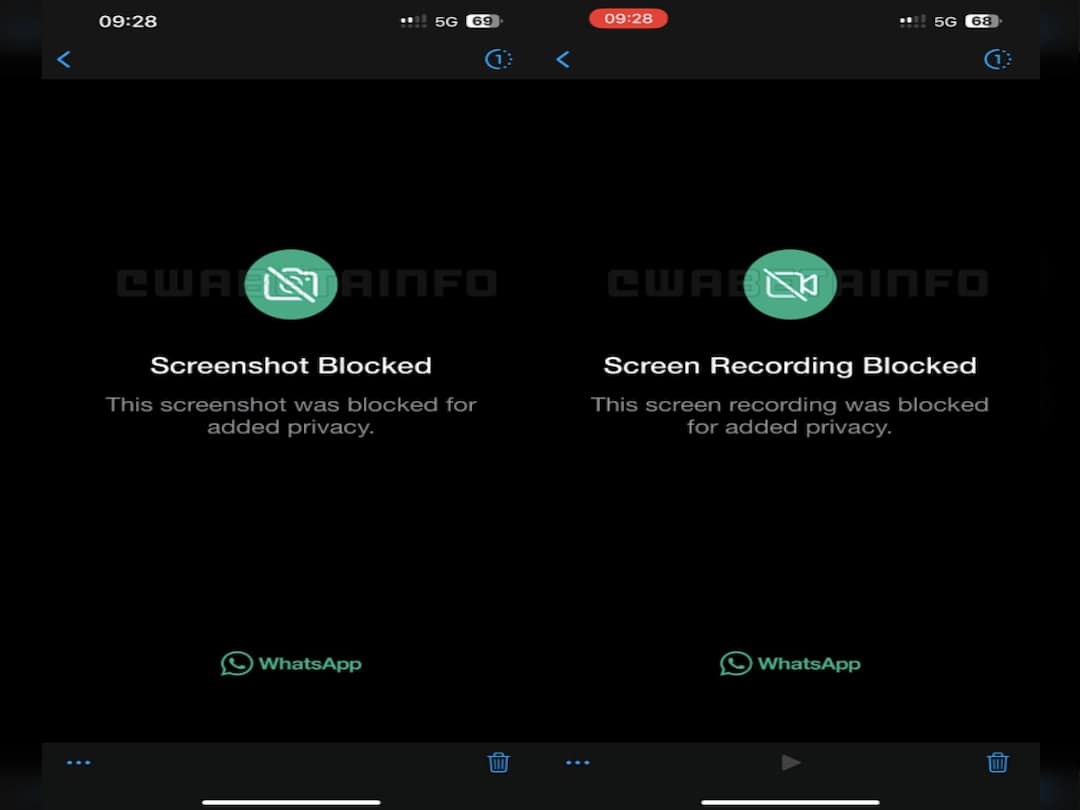The height and width of the screenshot is (810, 1080).
Task: Tap the battery indicator showing 68
Action: (x=982, y=21)
